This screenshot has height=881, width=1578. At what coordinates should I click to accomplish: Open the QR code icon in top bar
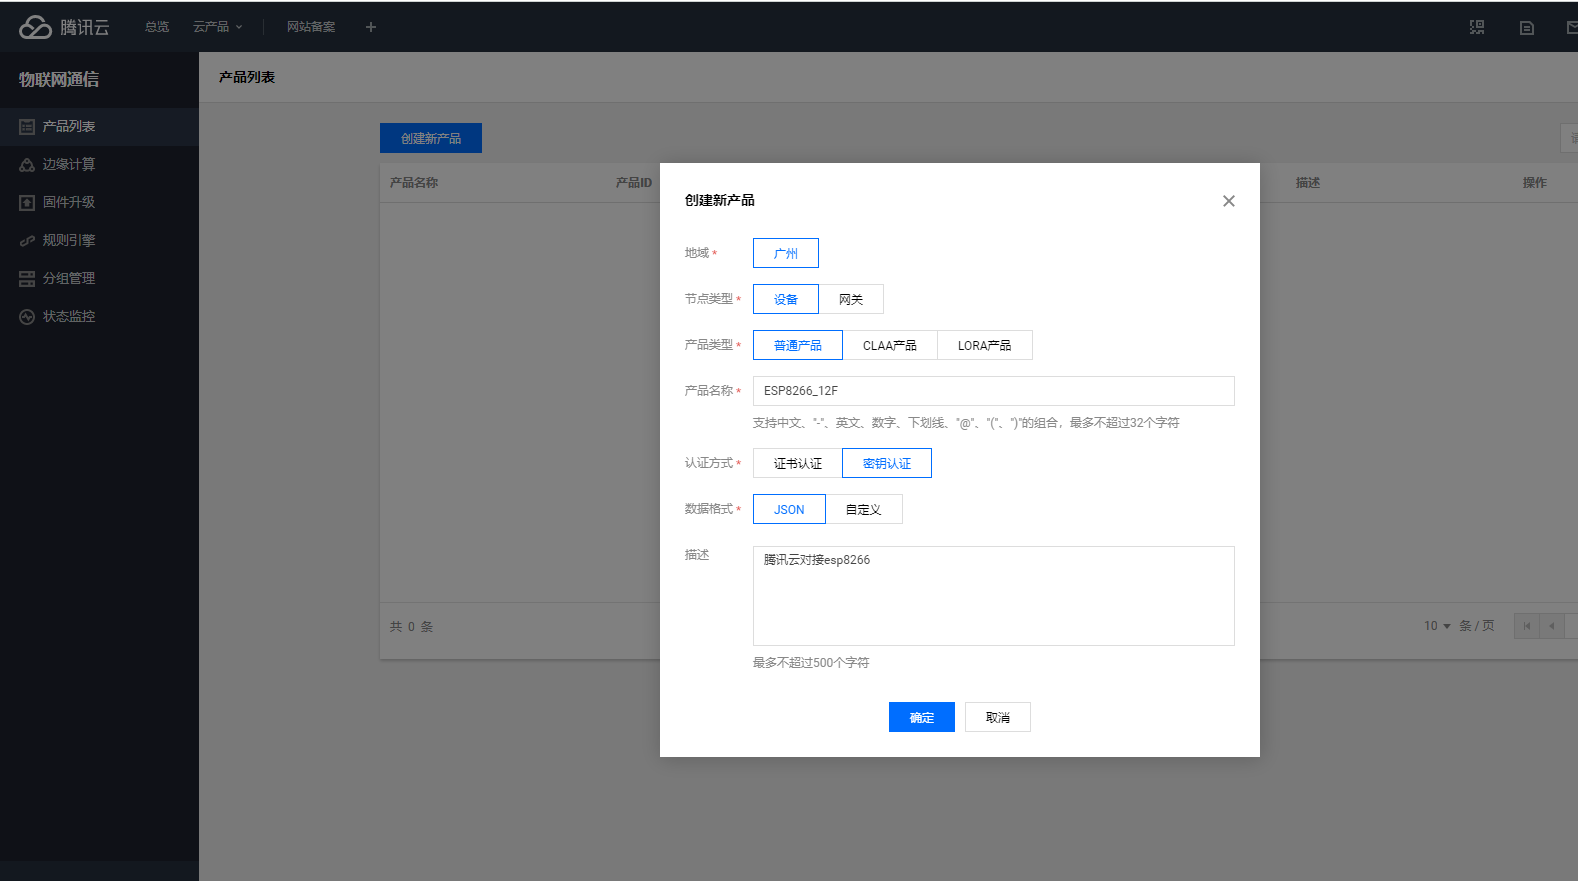[x=1477, y=27]
